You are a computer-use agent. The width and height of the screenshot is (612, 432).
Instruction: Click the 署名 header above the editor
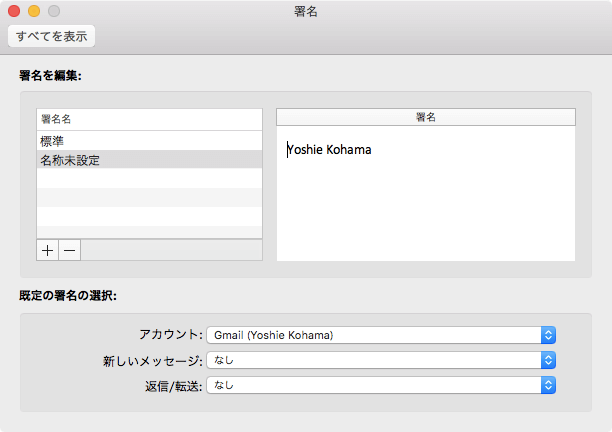click(x=425, y=117)
